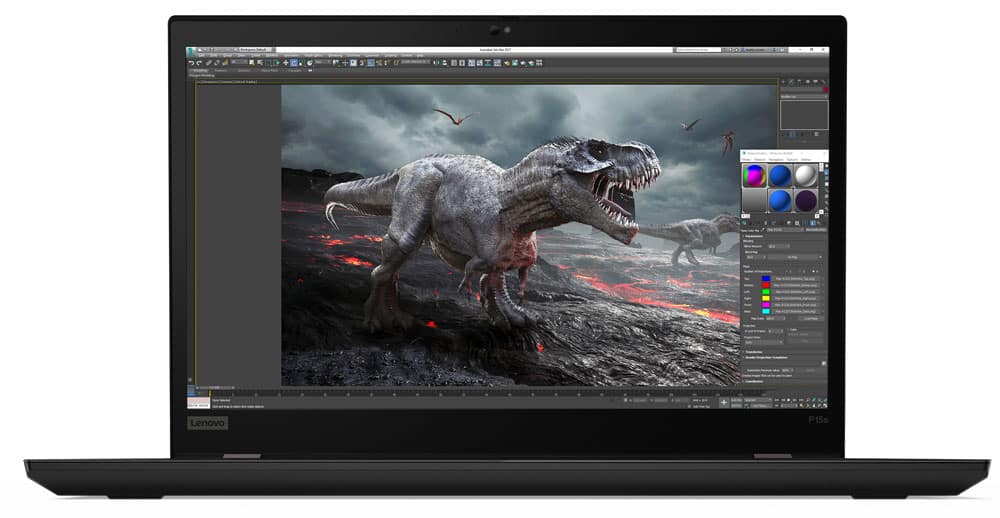The height and width of the screenshot is (518, 1000).
Task: Select the white material sample sphere
Action: tap(805, 175)
